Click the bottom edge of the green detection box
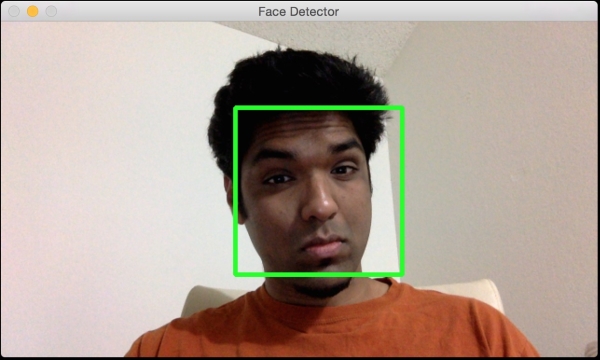The width and height of the screenshot is (600, 360). 319,274
